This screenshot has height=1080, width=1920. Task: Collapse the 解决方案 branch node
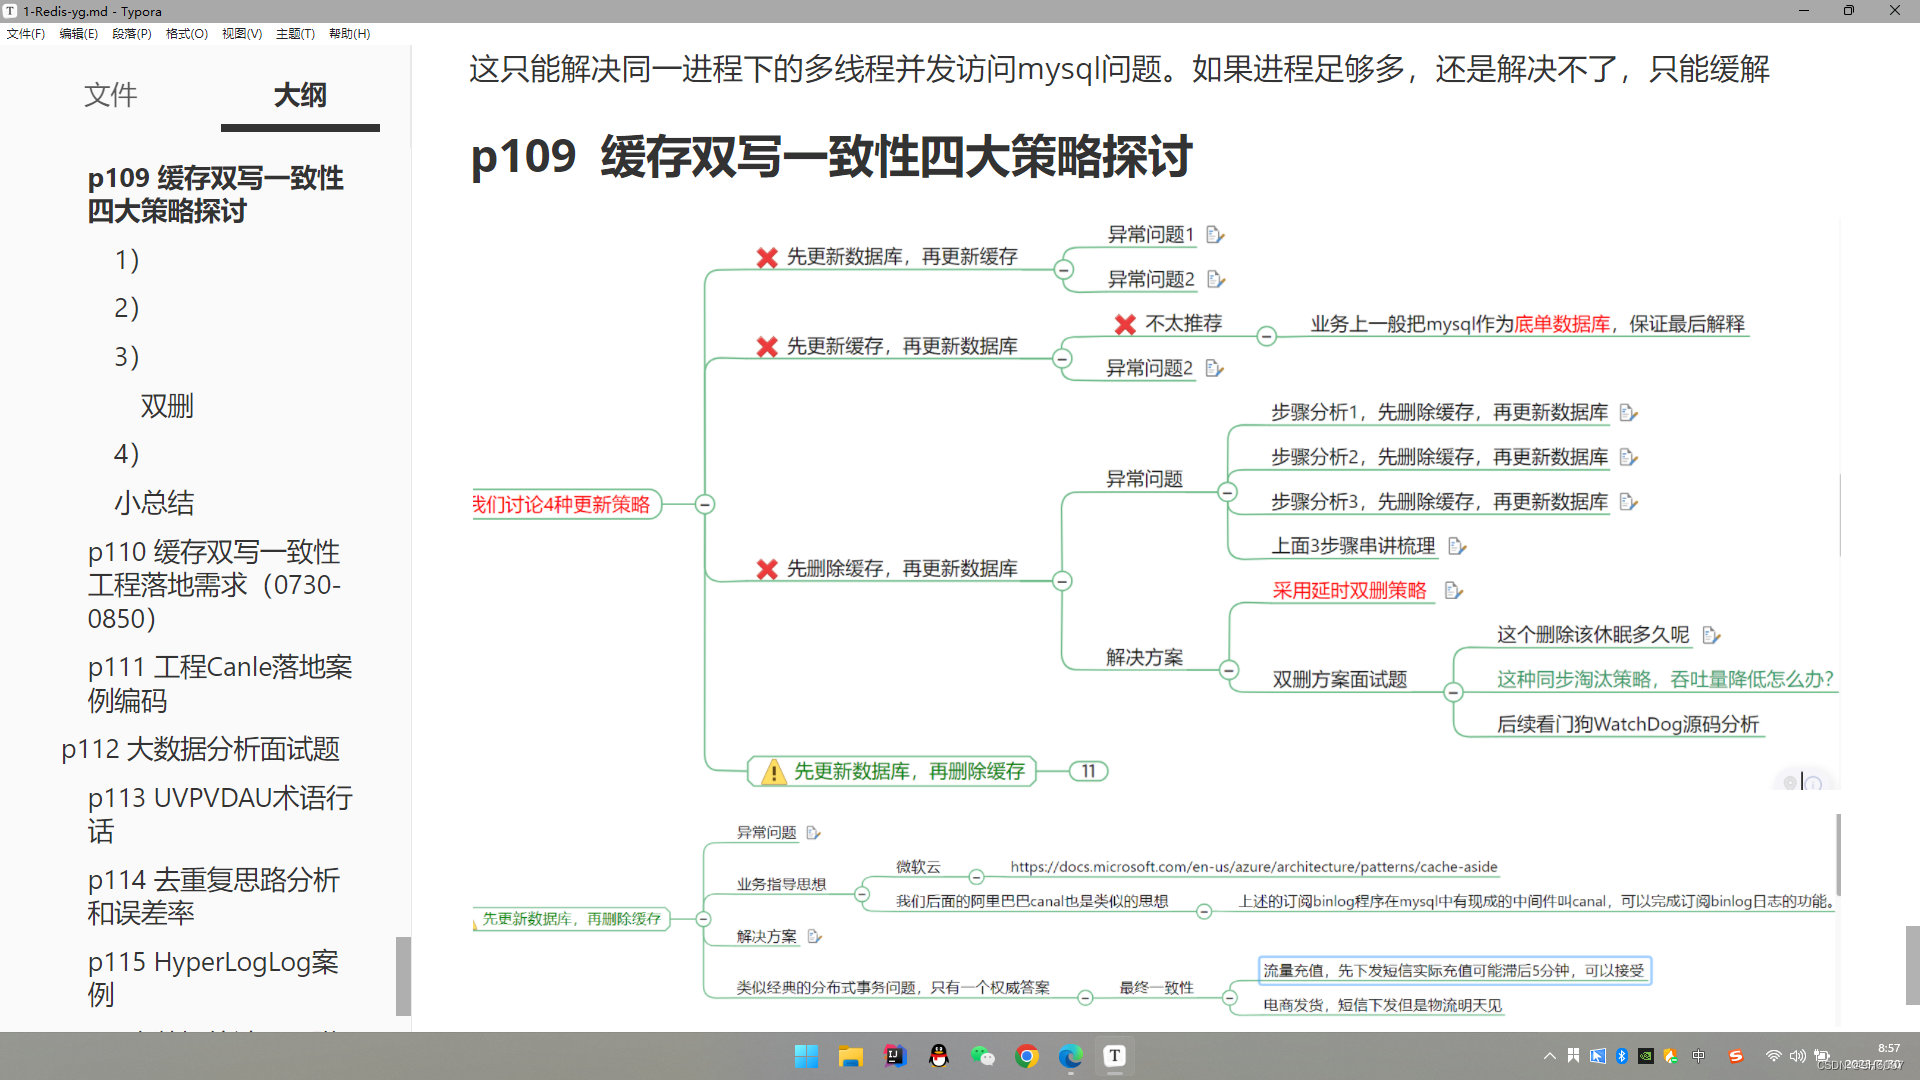(1229, 670)
